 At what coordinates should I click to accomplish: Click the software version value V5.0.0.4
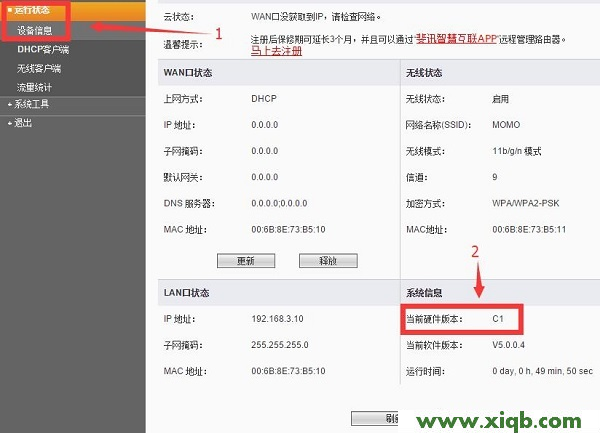click(x=508, y=345)
